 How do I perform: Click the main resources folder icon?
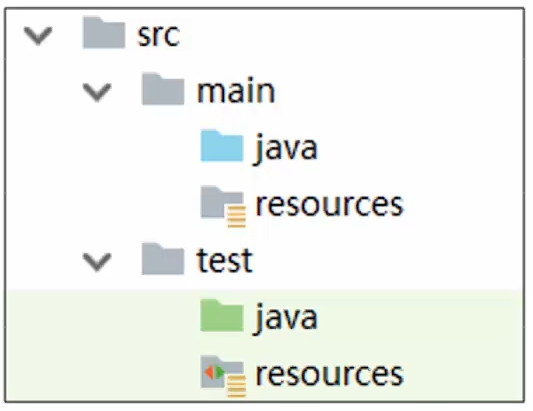click(223, 206)
